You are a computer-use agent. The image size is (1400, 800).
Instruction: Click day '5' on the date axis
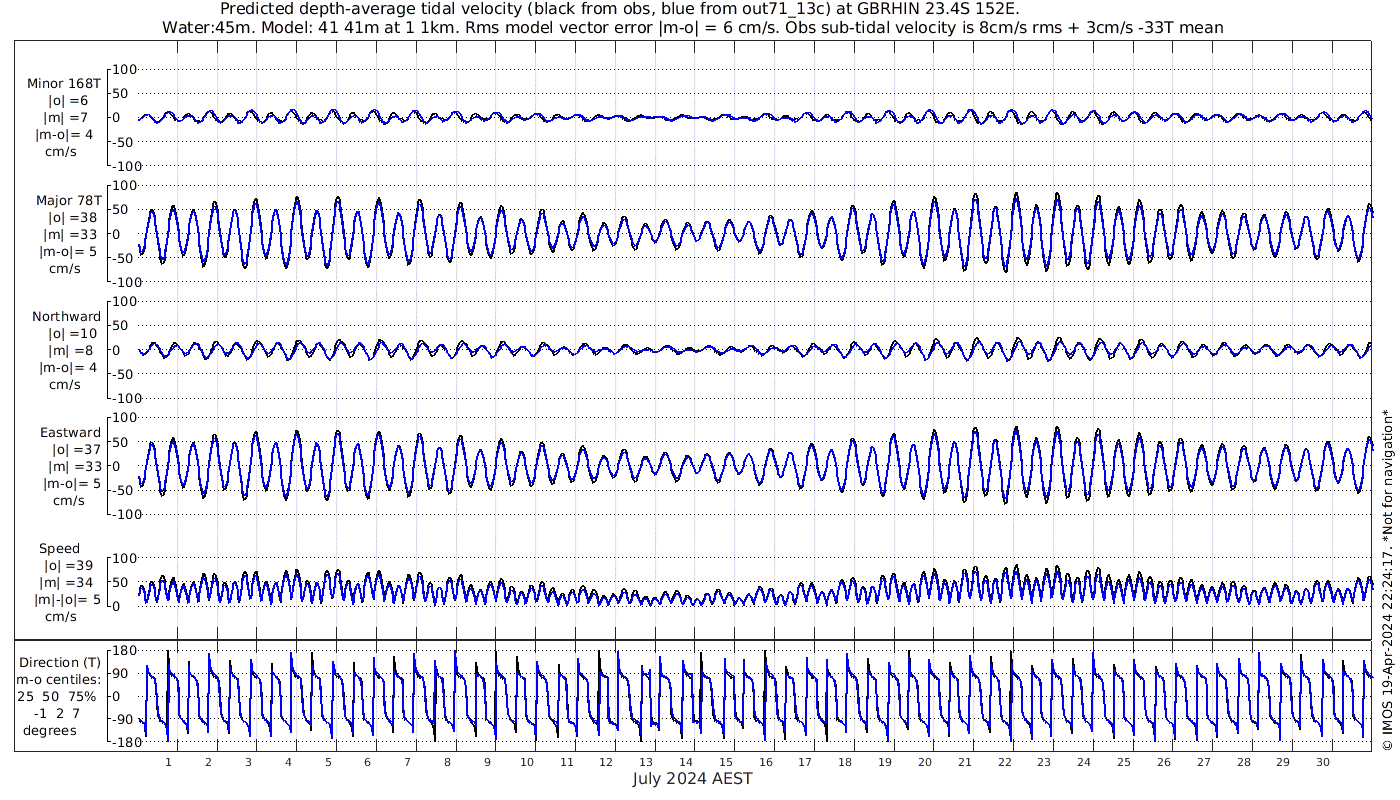coord(328,762)
